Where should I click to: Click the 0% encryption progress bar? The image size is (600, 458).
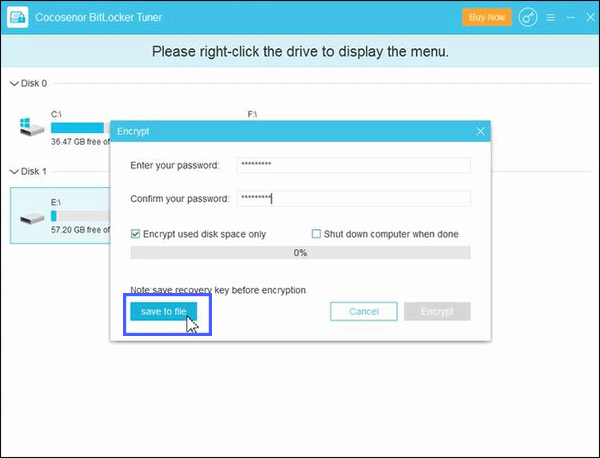point(300,253)
